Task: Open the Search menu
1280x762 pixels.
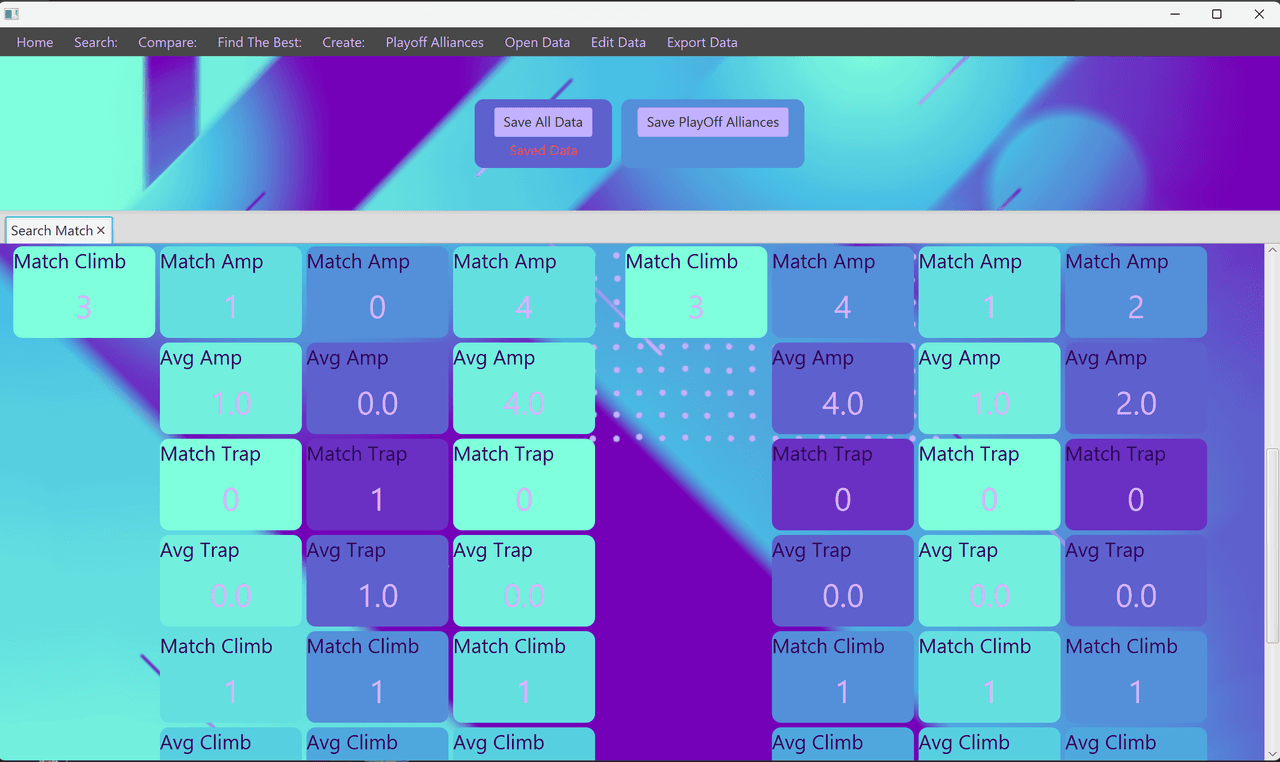Action: click(96, 42)
